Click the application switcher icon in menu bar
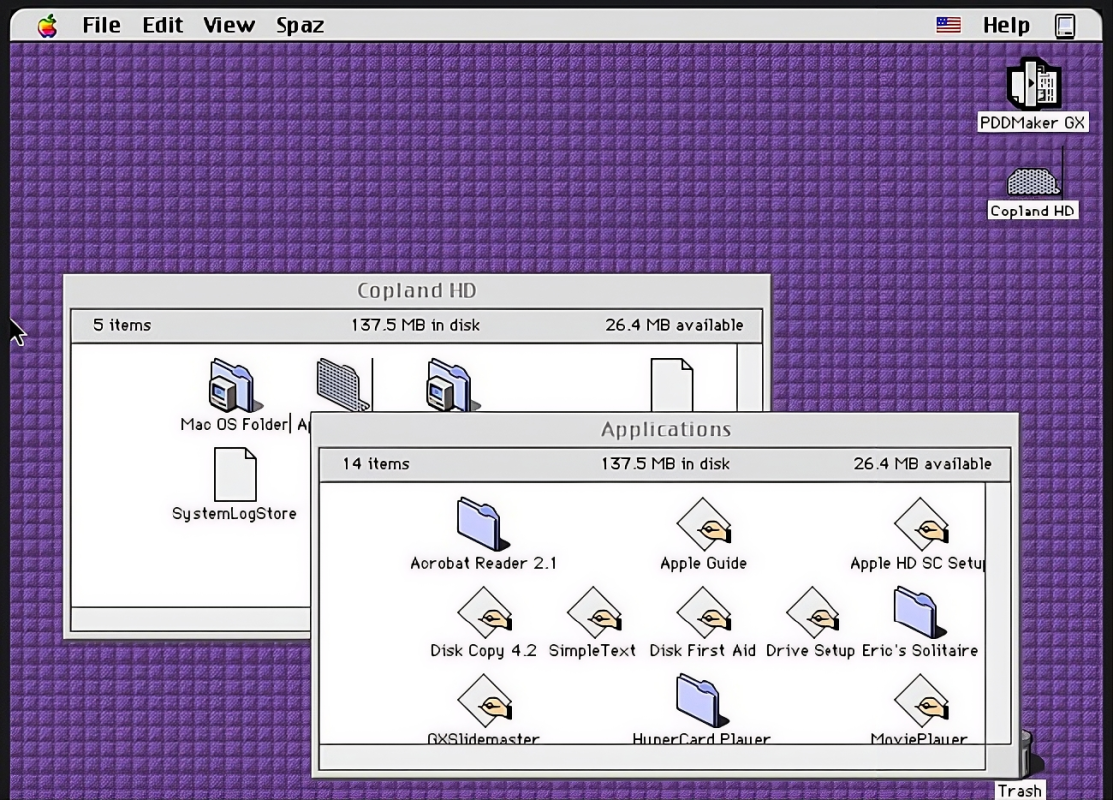Viewport: 1113px width, 800px height. click(x=1065, y=26)
